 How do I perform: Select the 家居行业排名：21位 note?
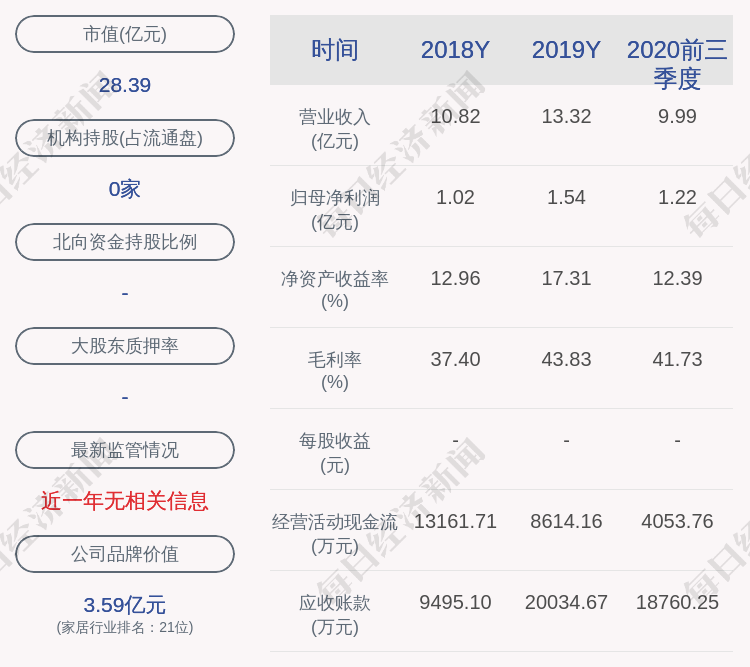125,627
